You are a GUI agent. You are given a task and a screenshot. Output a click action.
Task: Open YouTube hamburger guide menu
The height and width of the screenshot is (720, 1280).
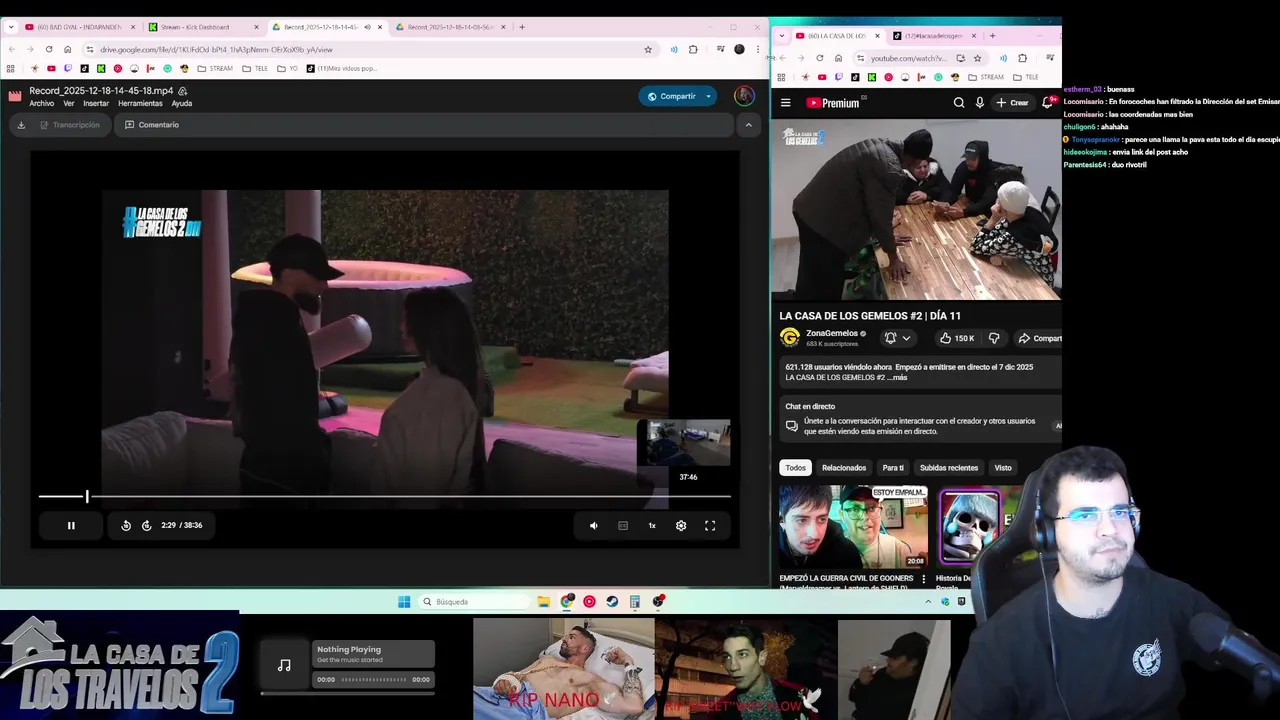click(x=786, y=103)
